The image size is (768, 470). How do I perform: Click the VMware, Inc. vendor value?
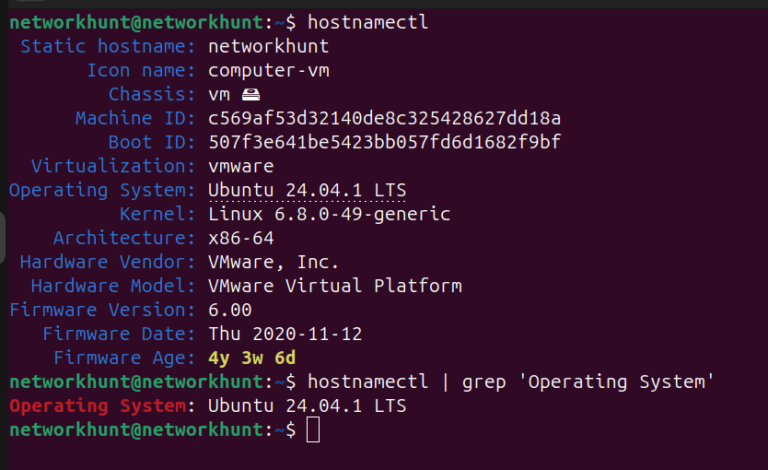click(273, 262)
